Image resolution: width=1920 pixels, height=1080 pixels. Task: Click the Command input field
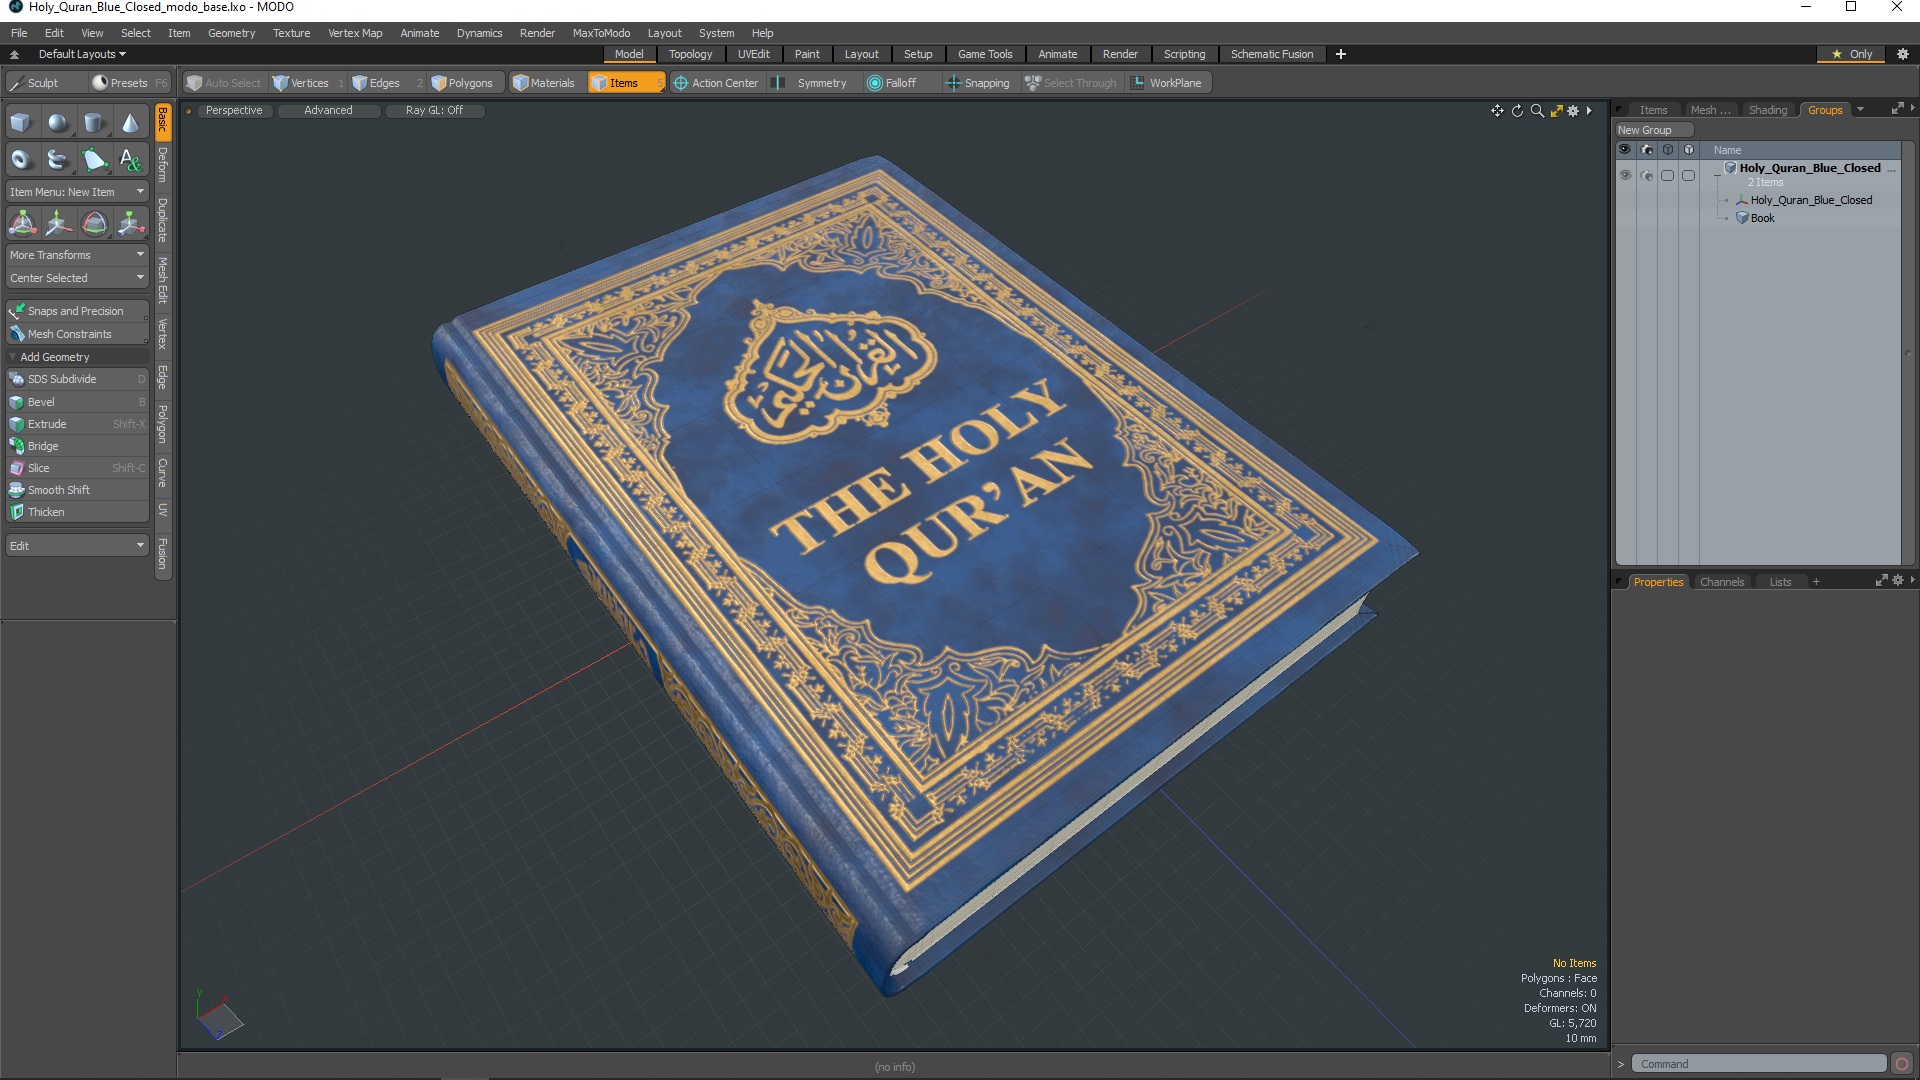[1759, 1064]
